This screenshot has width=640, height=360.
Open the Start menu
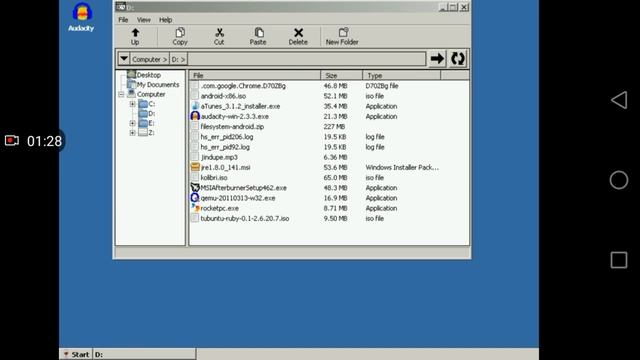(76, 354)
